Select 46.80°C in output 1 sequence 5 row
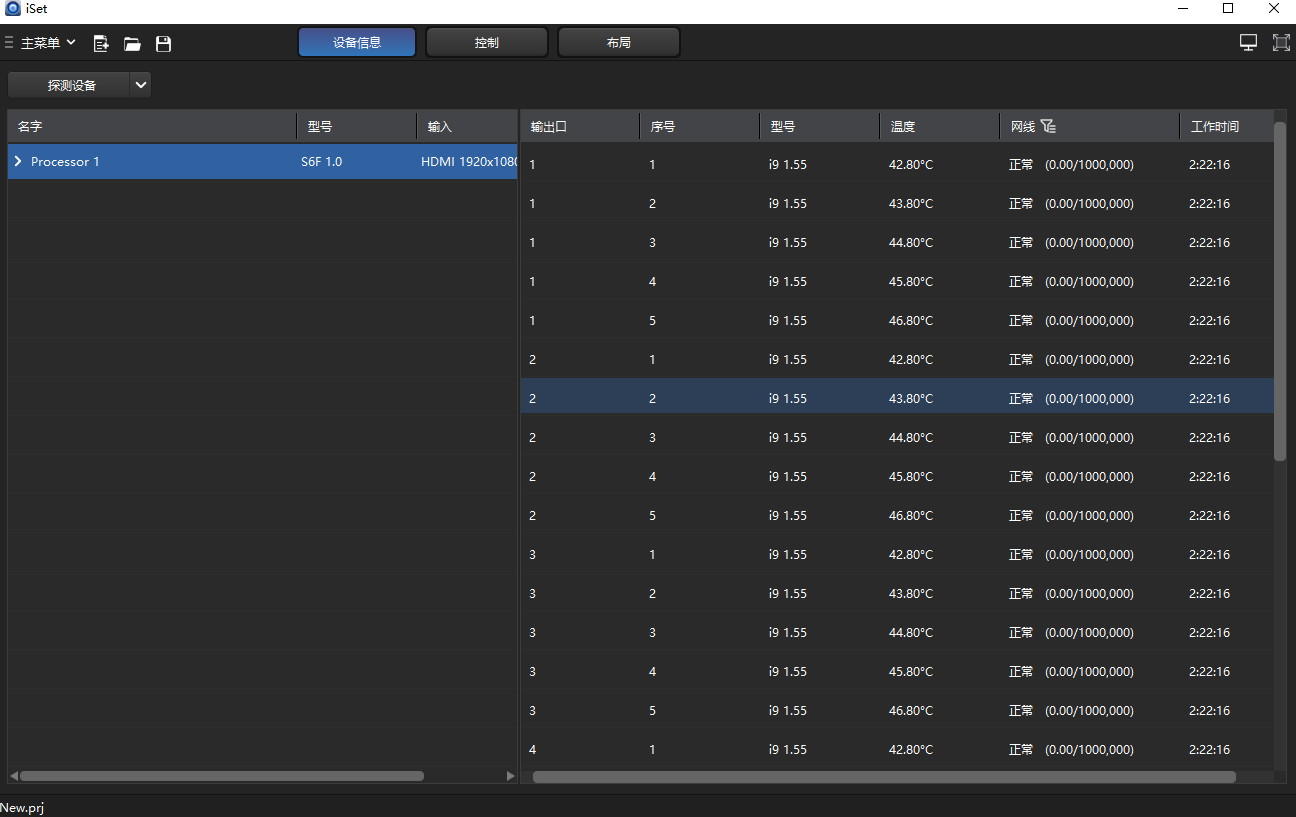This screenshot has width=1296, height=817. pos(911,320)
